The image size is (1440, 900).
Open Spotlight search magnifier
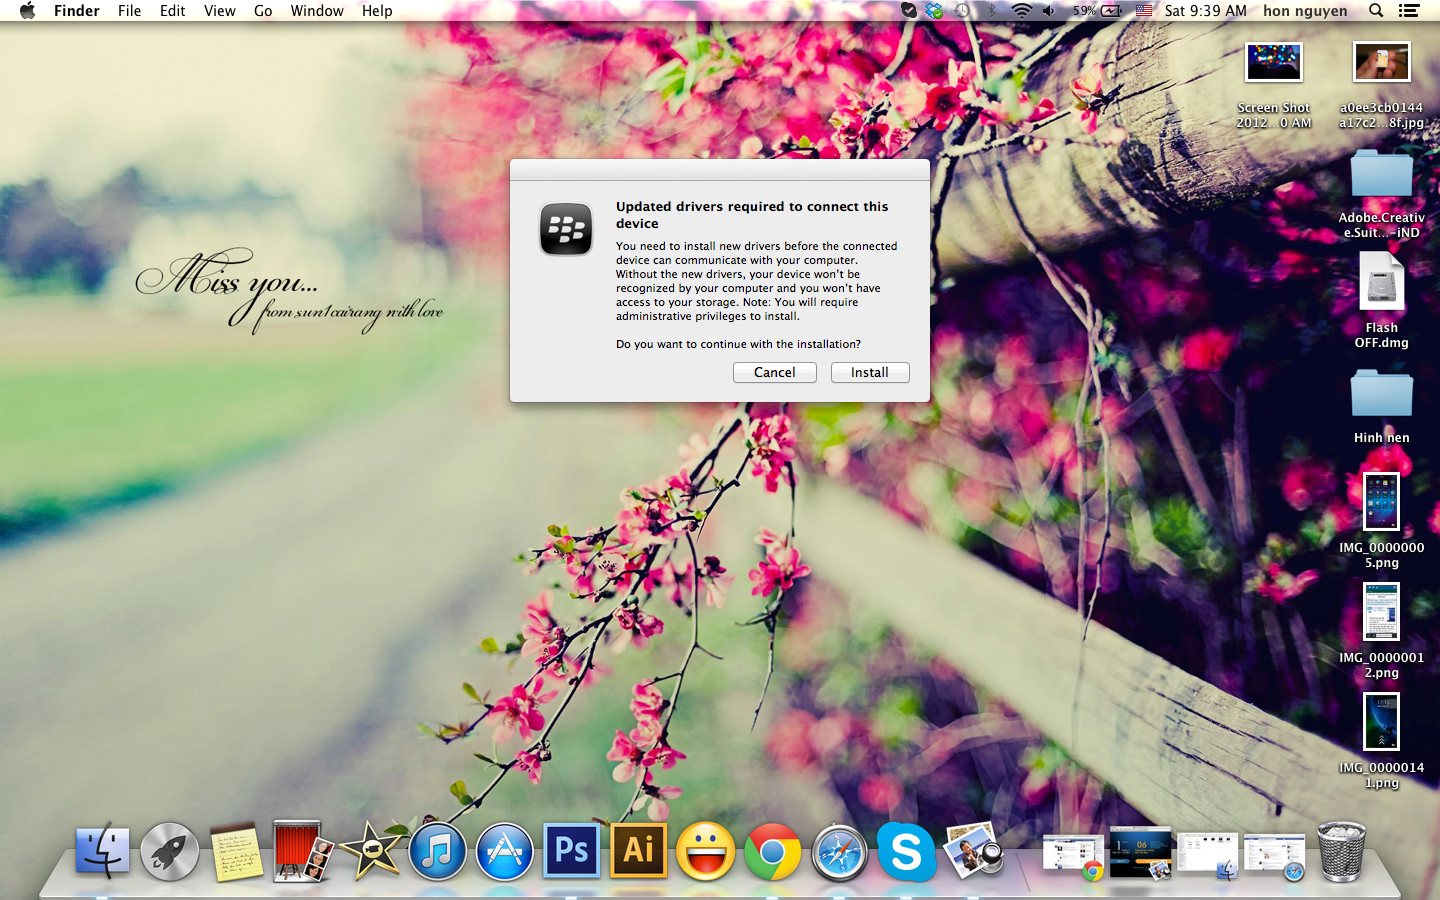[x=1376, y=11]
